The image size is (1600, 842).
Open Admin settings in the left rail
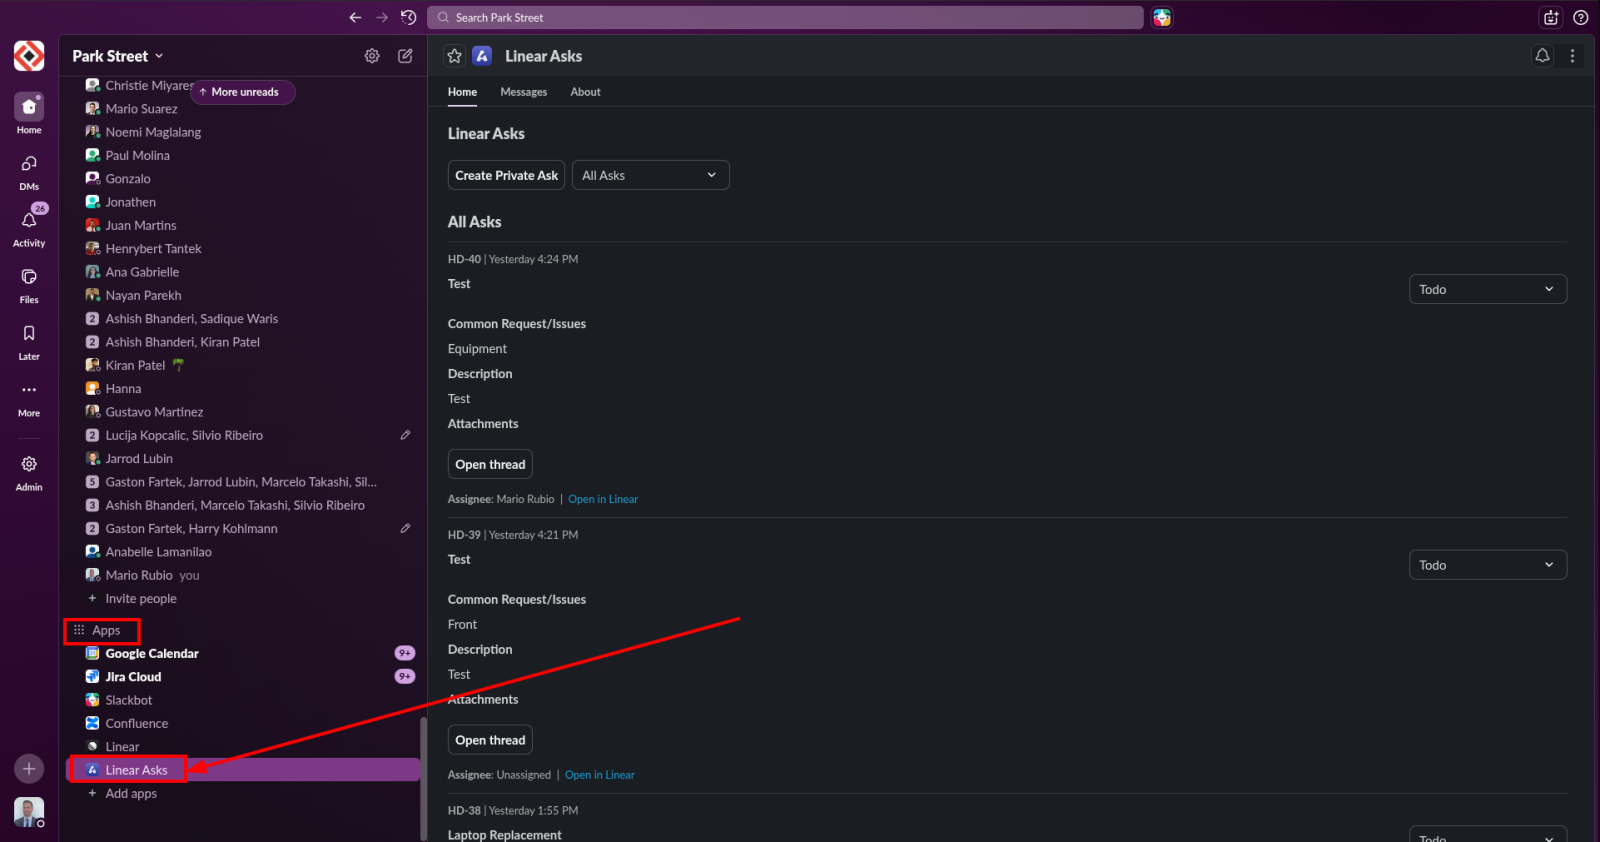click(29, 472)
